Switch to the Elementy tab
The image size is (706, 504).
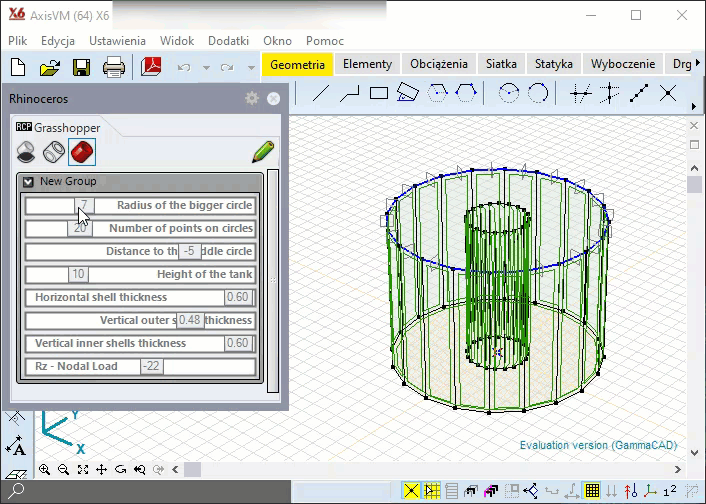point(367,64)
